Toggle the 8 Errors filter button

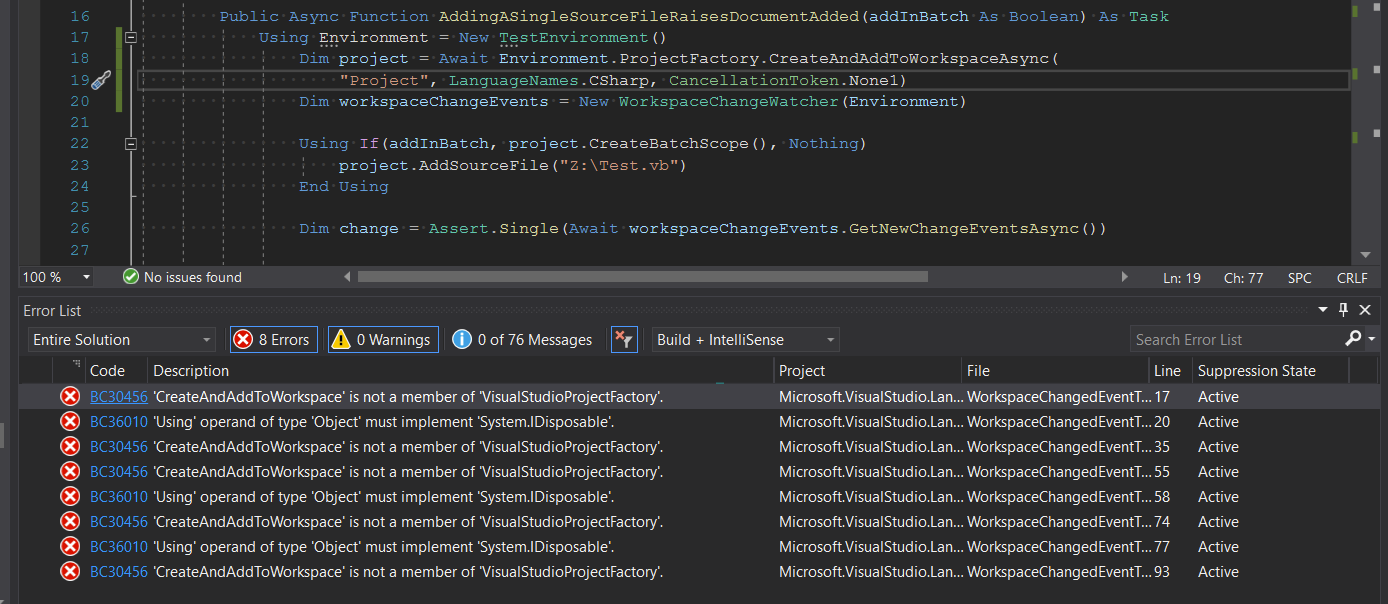[274, 340]
